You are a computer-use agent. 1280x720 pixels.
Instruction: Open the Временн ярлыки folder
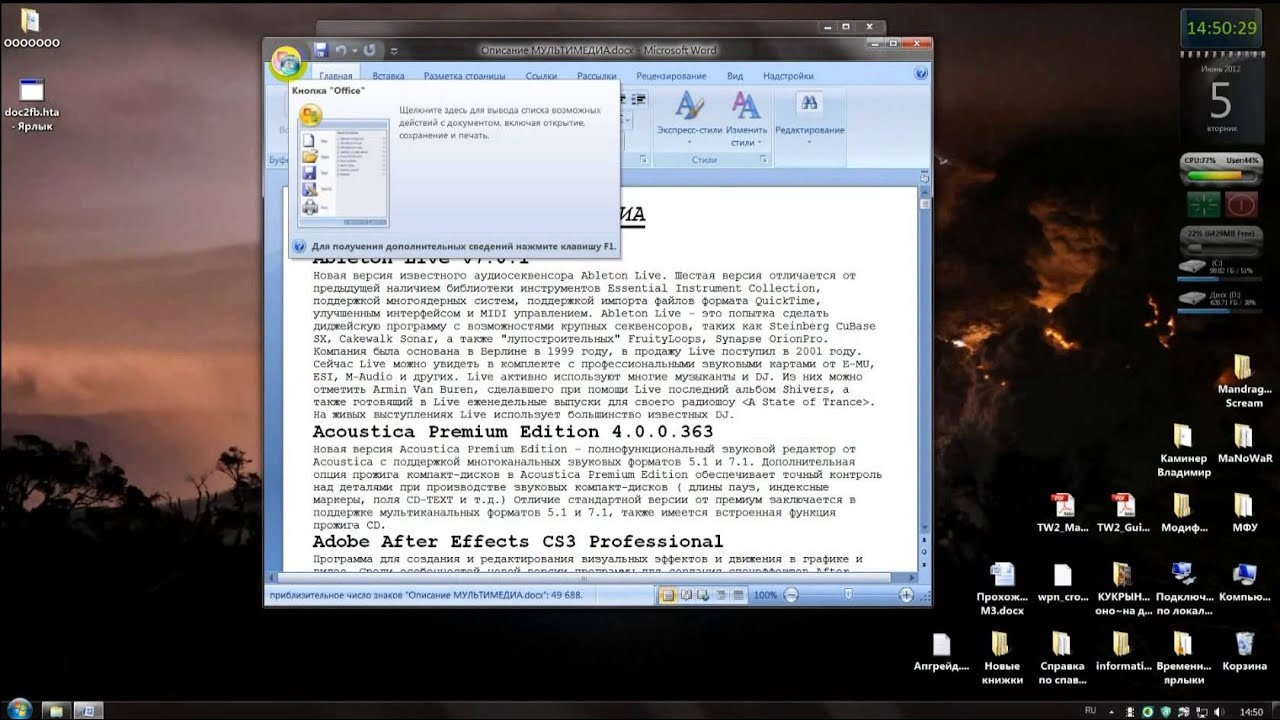click(1184, 658)
